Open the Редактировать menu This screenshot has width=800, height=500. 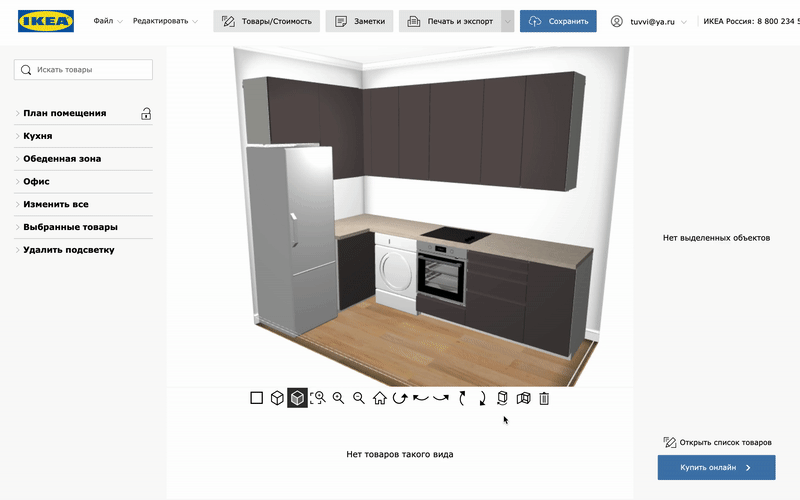pyautogui.click(x=165, y=21)
